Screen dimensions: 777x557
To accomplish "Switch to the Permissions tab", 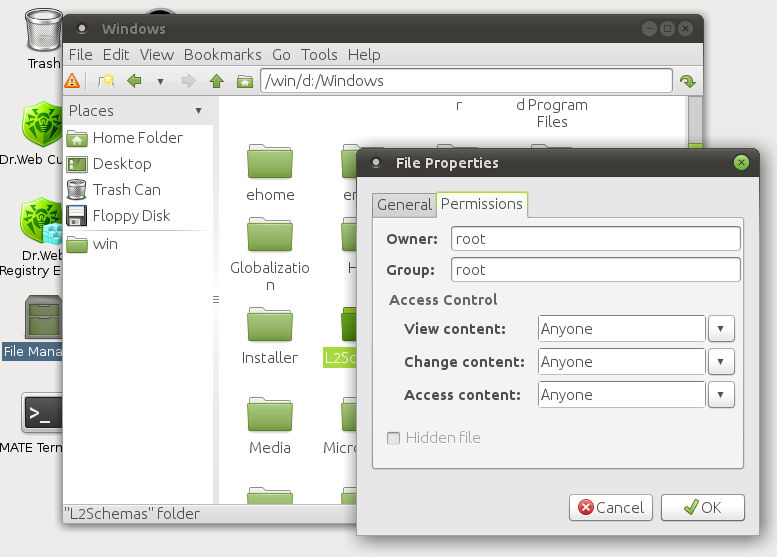I will click(482, 204).
